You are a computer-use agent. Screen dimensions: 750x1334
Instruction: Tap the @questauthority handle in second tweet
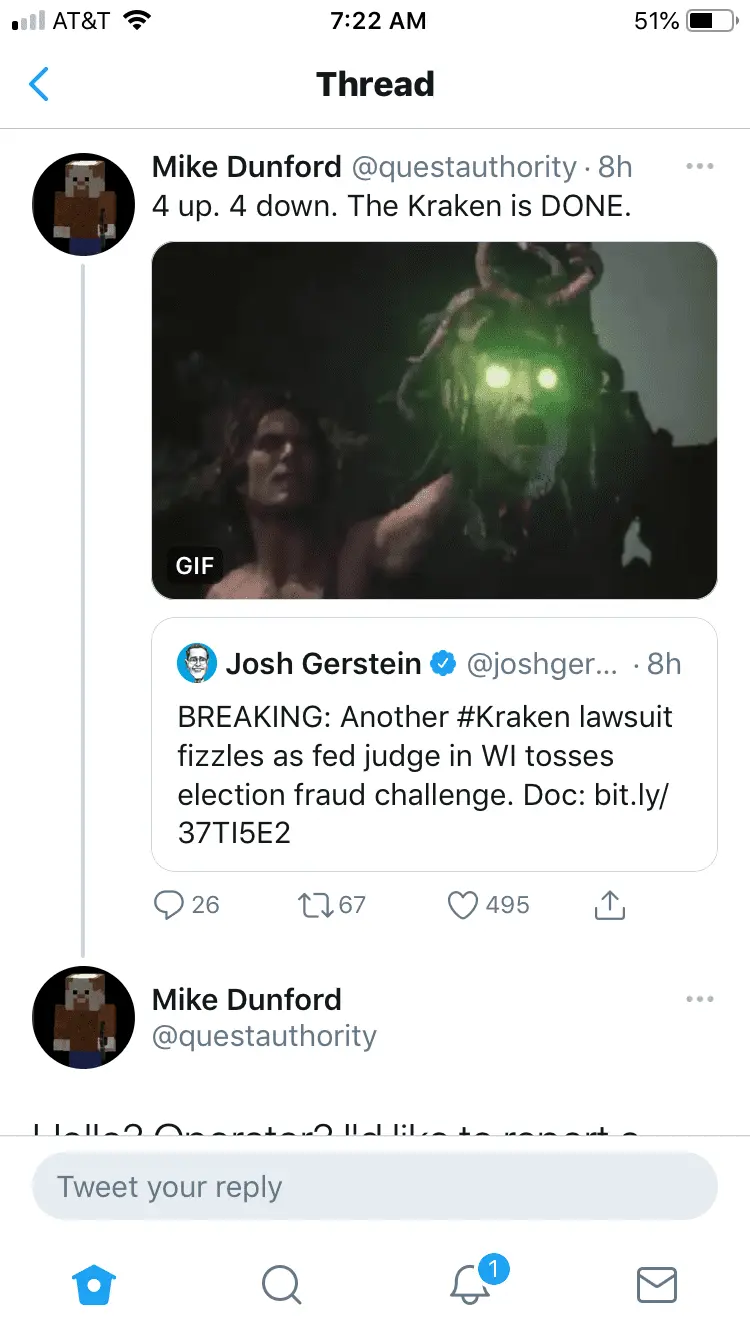(264, 1036)
